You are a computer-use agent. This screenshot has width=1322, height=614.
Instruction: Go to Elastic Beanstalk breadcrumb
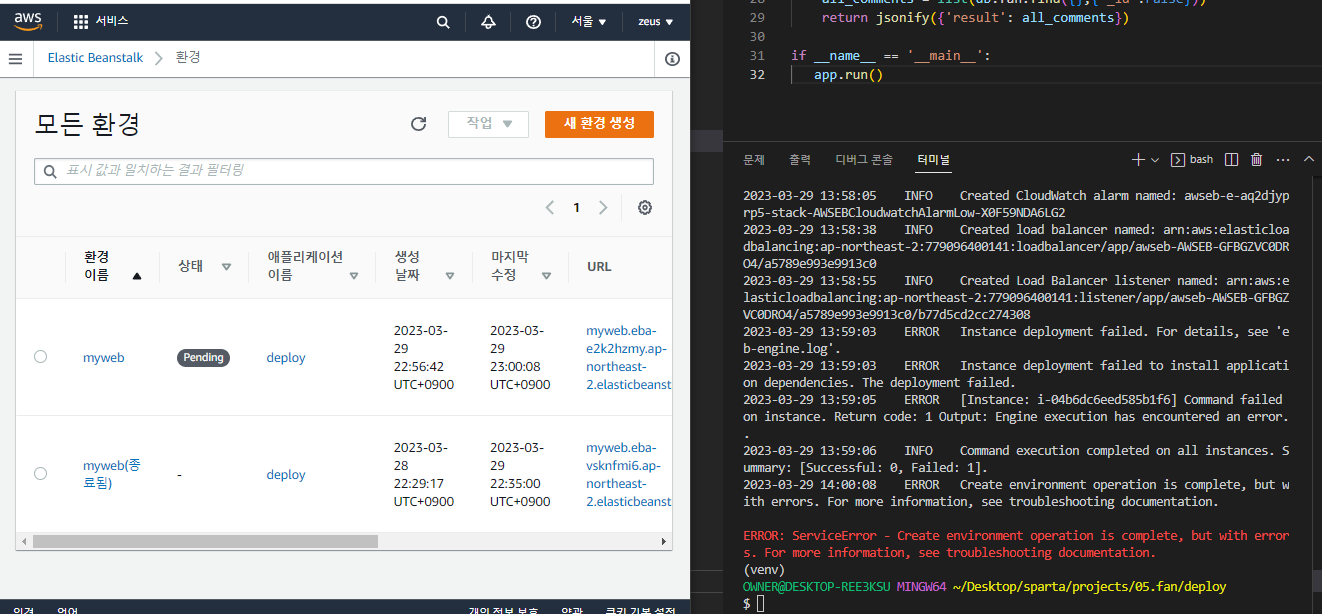tap(95, 58)
